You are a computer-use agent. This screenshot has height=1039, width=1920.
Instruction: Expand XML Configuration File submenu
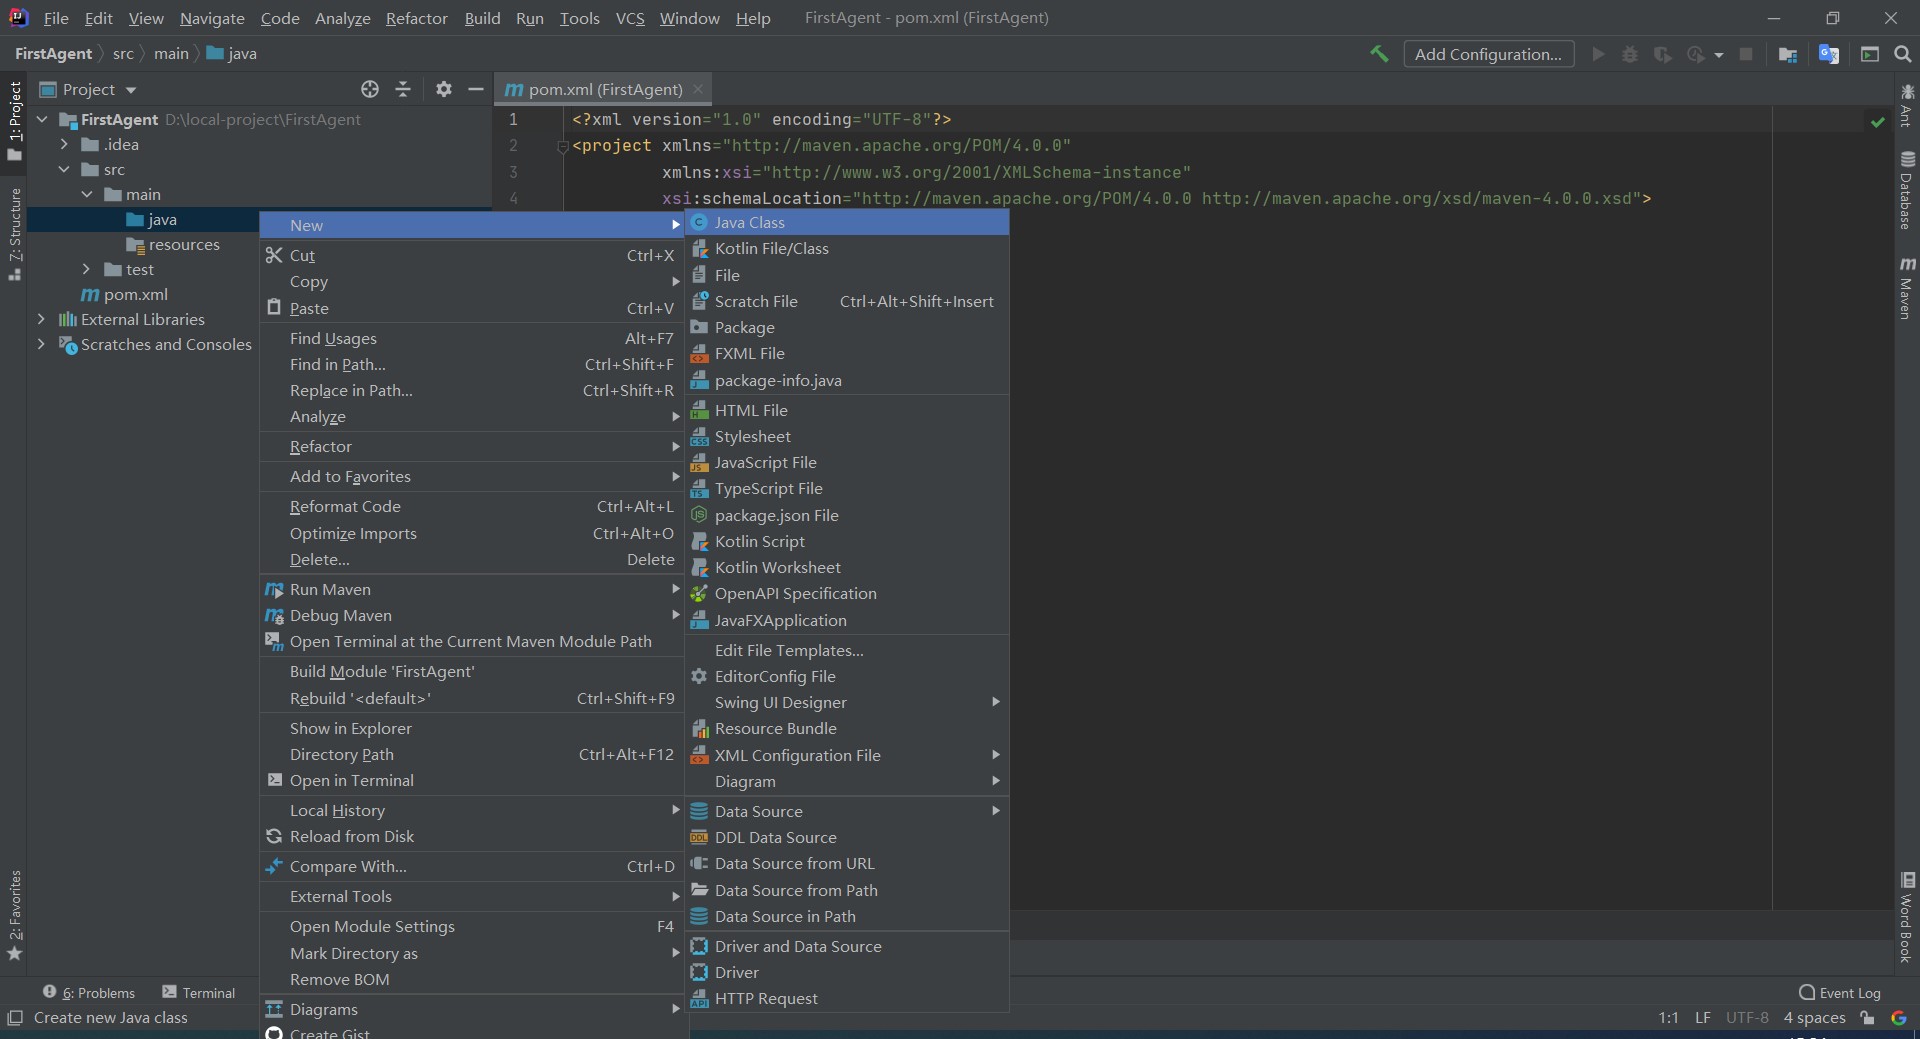point(847,756)
